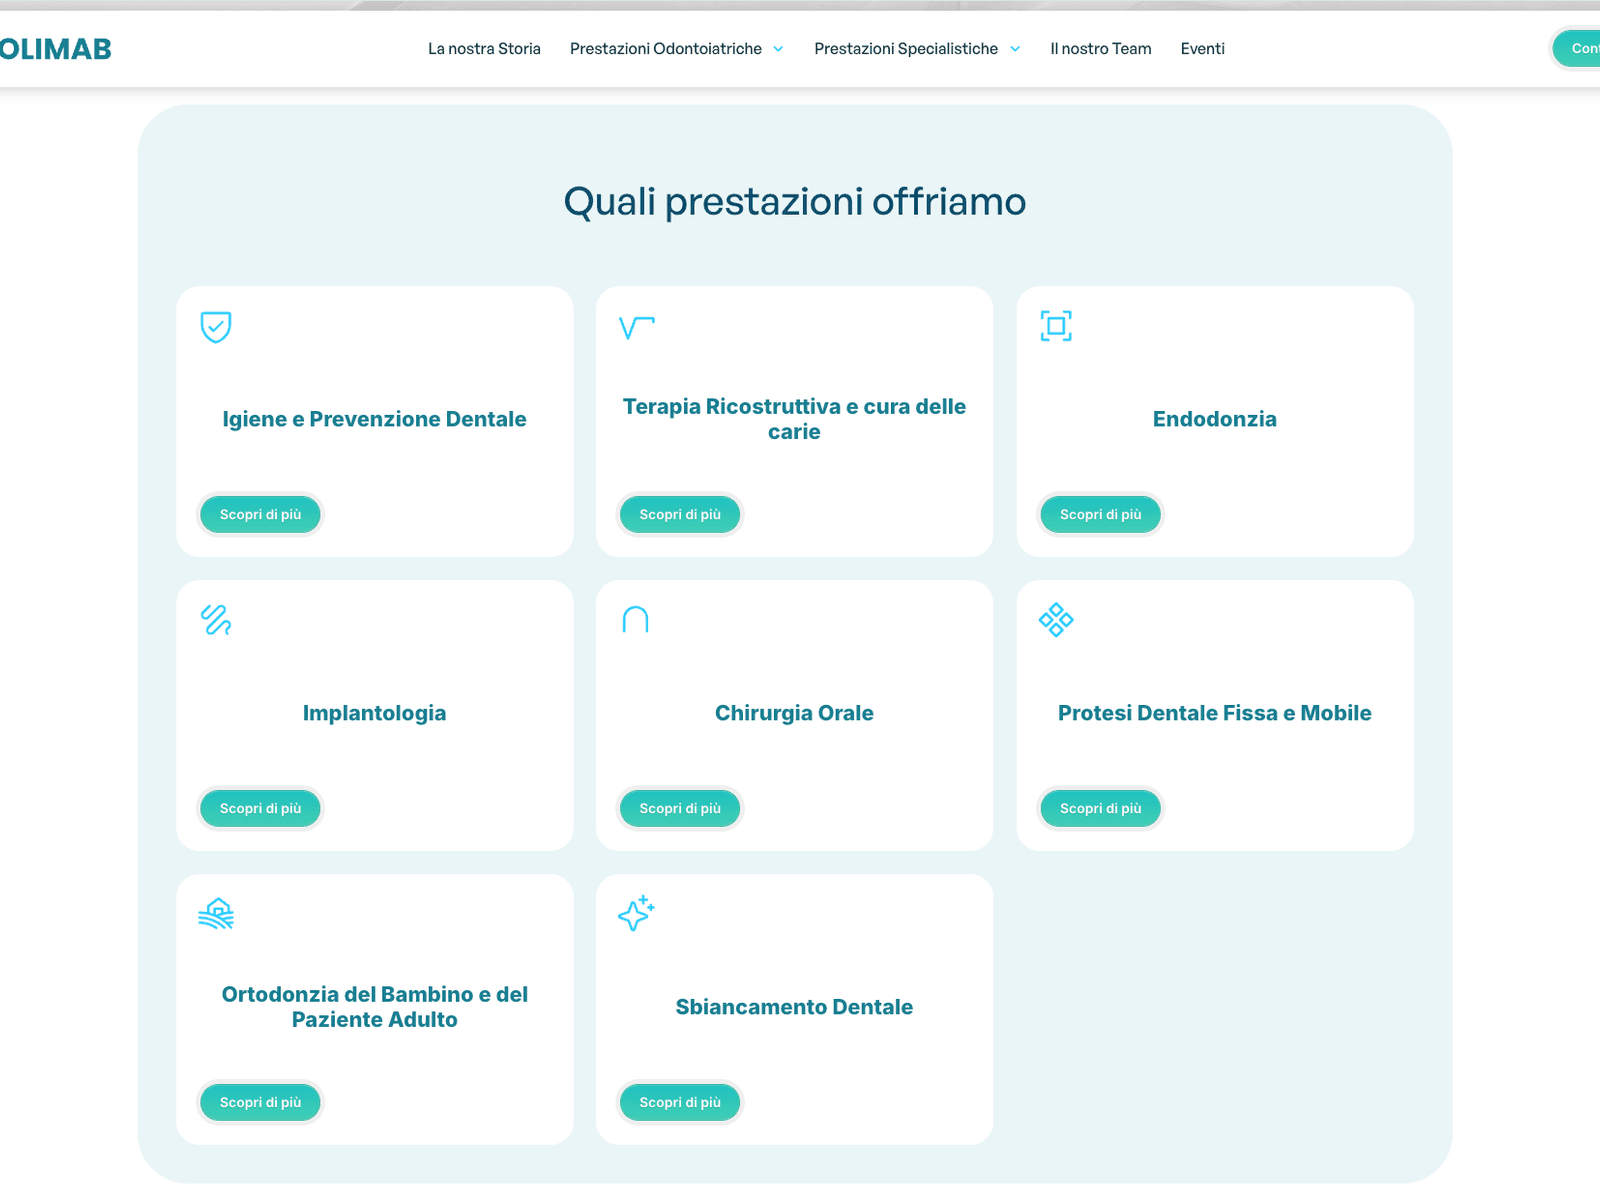Click Scopri di più under Sbiancamento Dentale
1600x1200 pixels.
(x=680, y=1103)
